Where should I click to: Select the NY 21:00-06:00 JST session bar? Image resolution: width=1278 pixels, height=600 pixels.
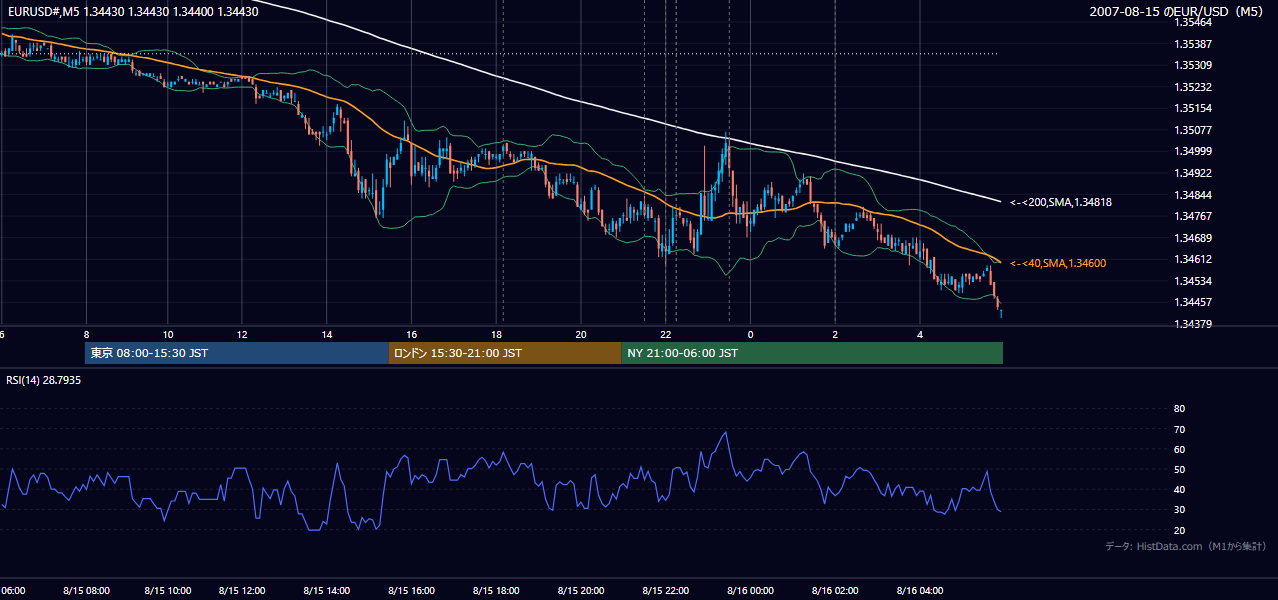[x=812, y=353]
